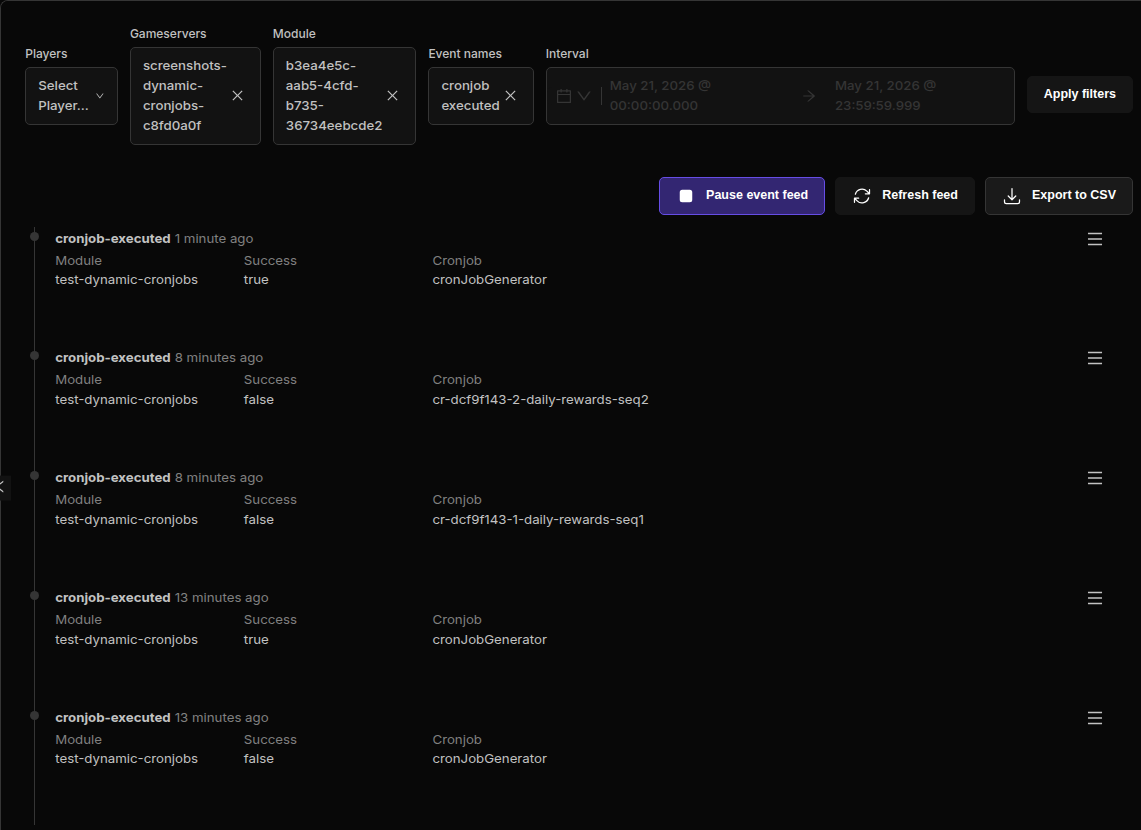Click 'false' Success value in seq2 event
The image size is (1141, 830).
[x=258, y=400]
